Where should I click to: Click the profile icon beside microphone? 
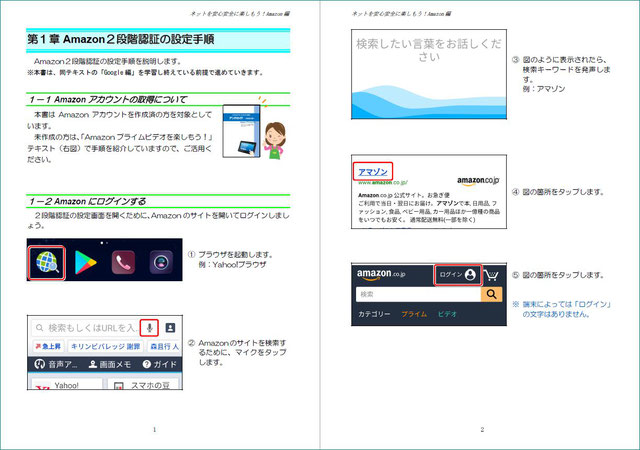pos(170,327)
